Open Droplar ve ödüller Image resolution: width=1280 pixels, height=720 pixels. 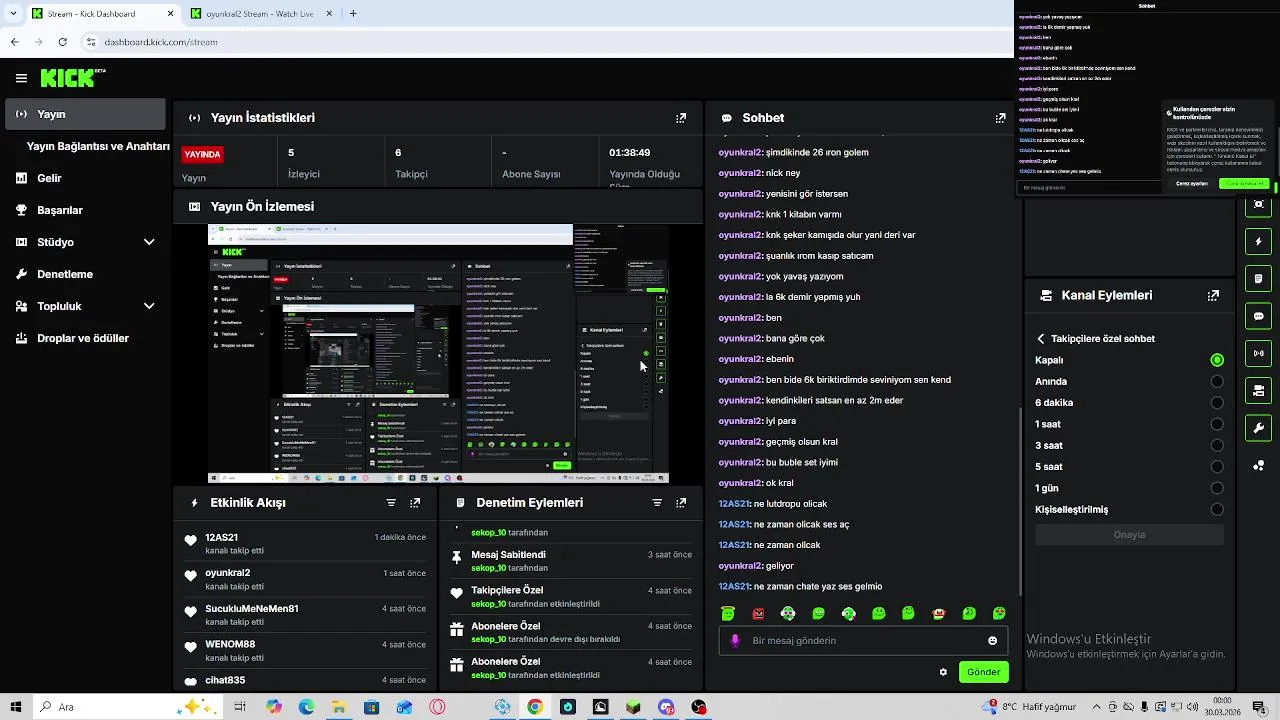coord(85,338)
